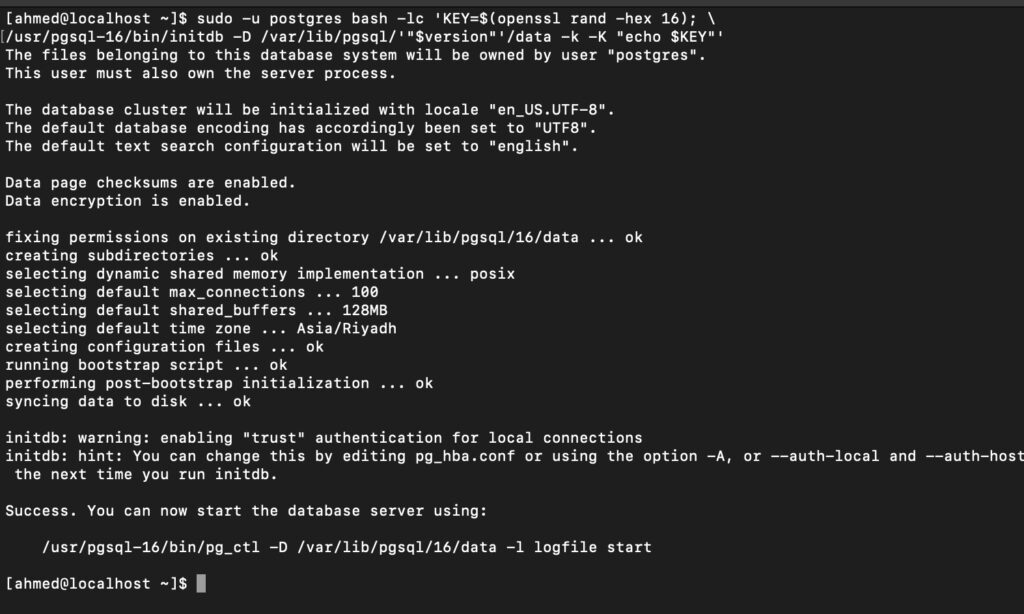Click the "Success." message text
The height and width of the screenshot is (614, 1024).
click(x=42, y=511)
